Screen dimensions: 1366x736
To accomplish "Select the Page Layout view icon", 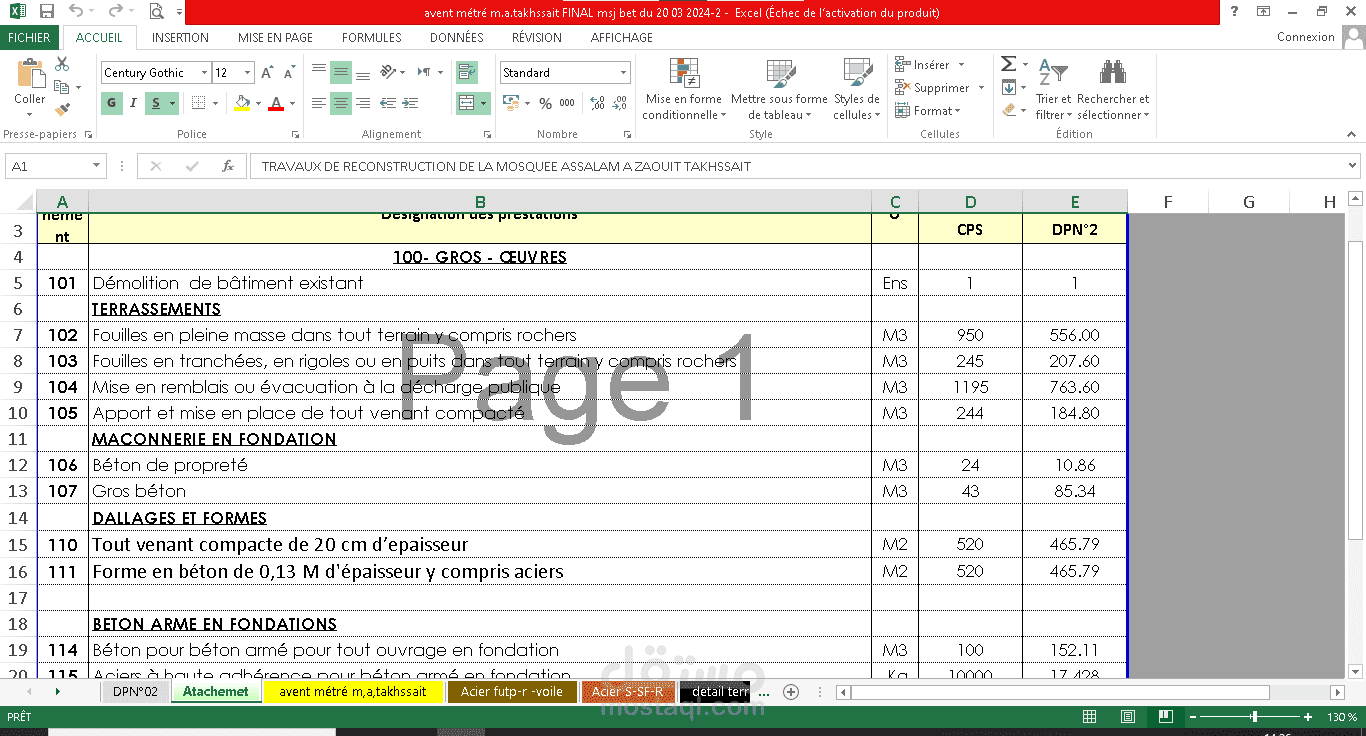I will point(1127,717).
